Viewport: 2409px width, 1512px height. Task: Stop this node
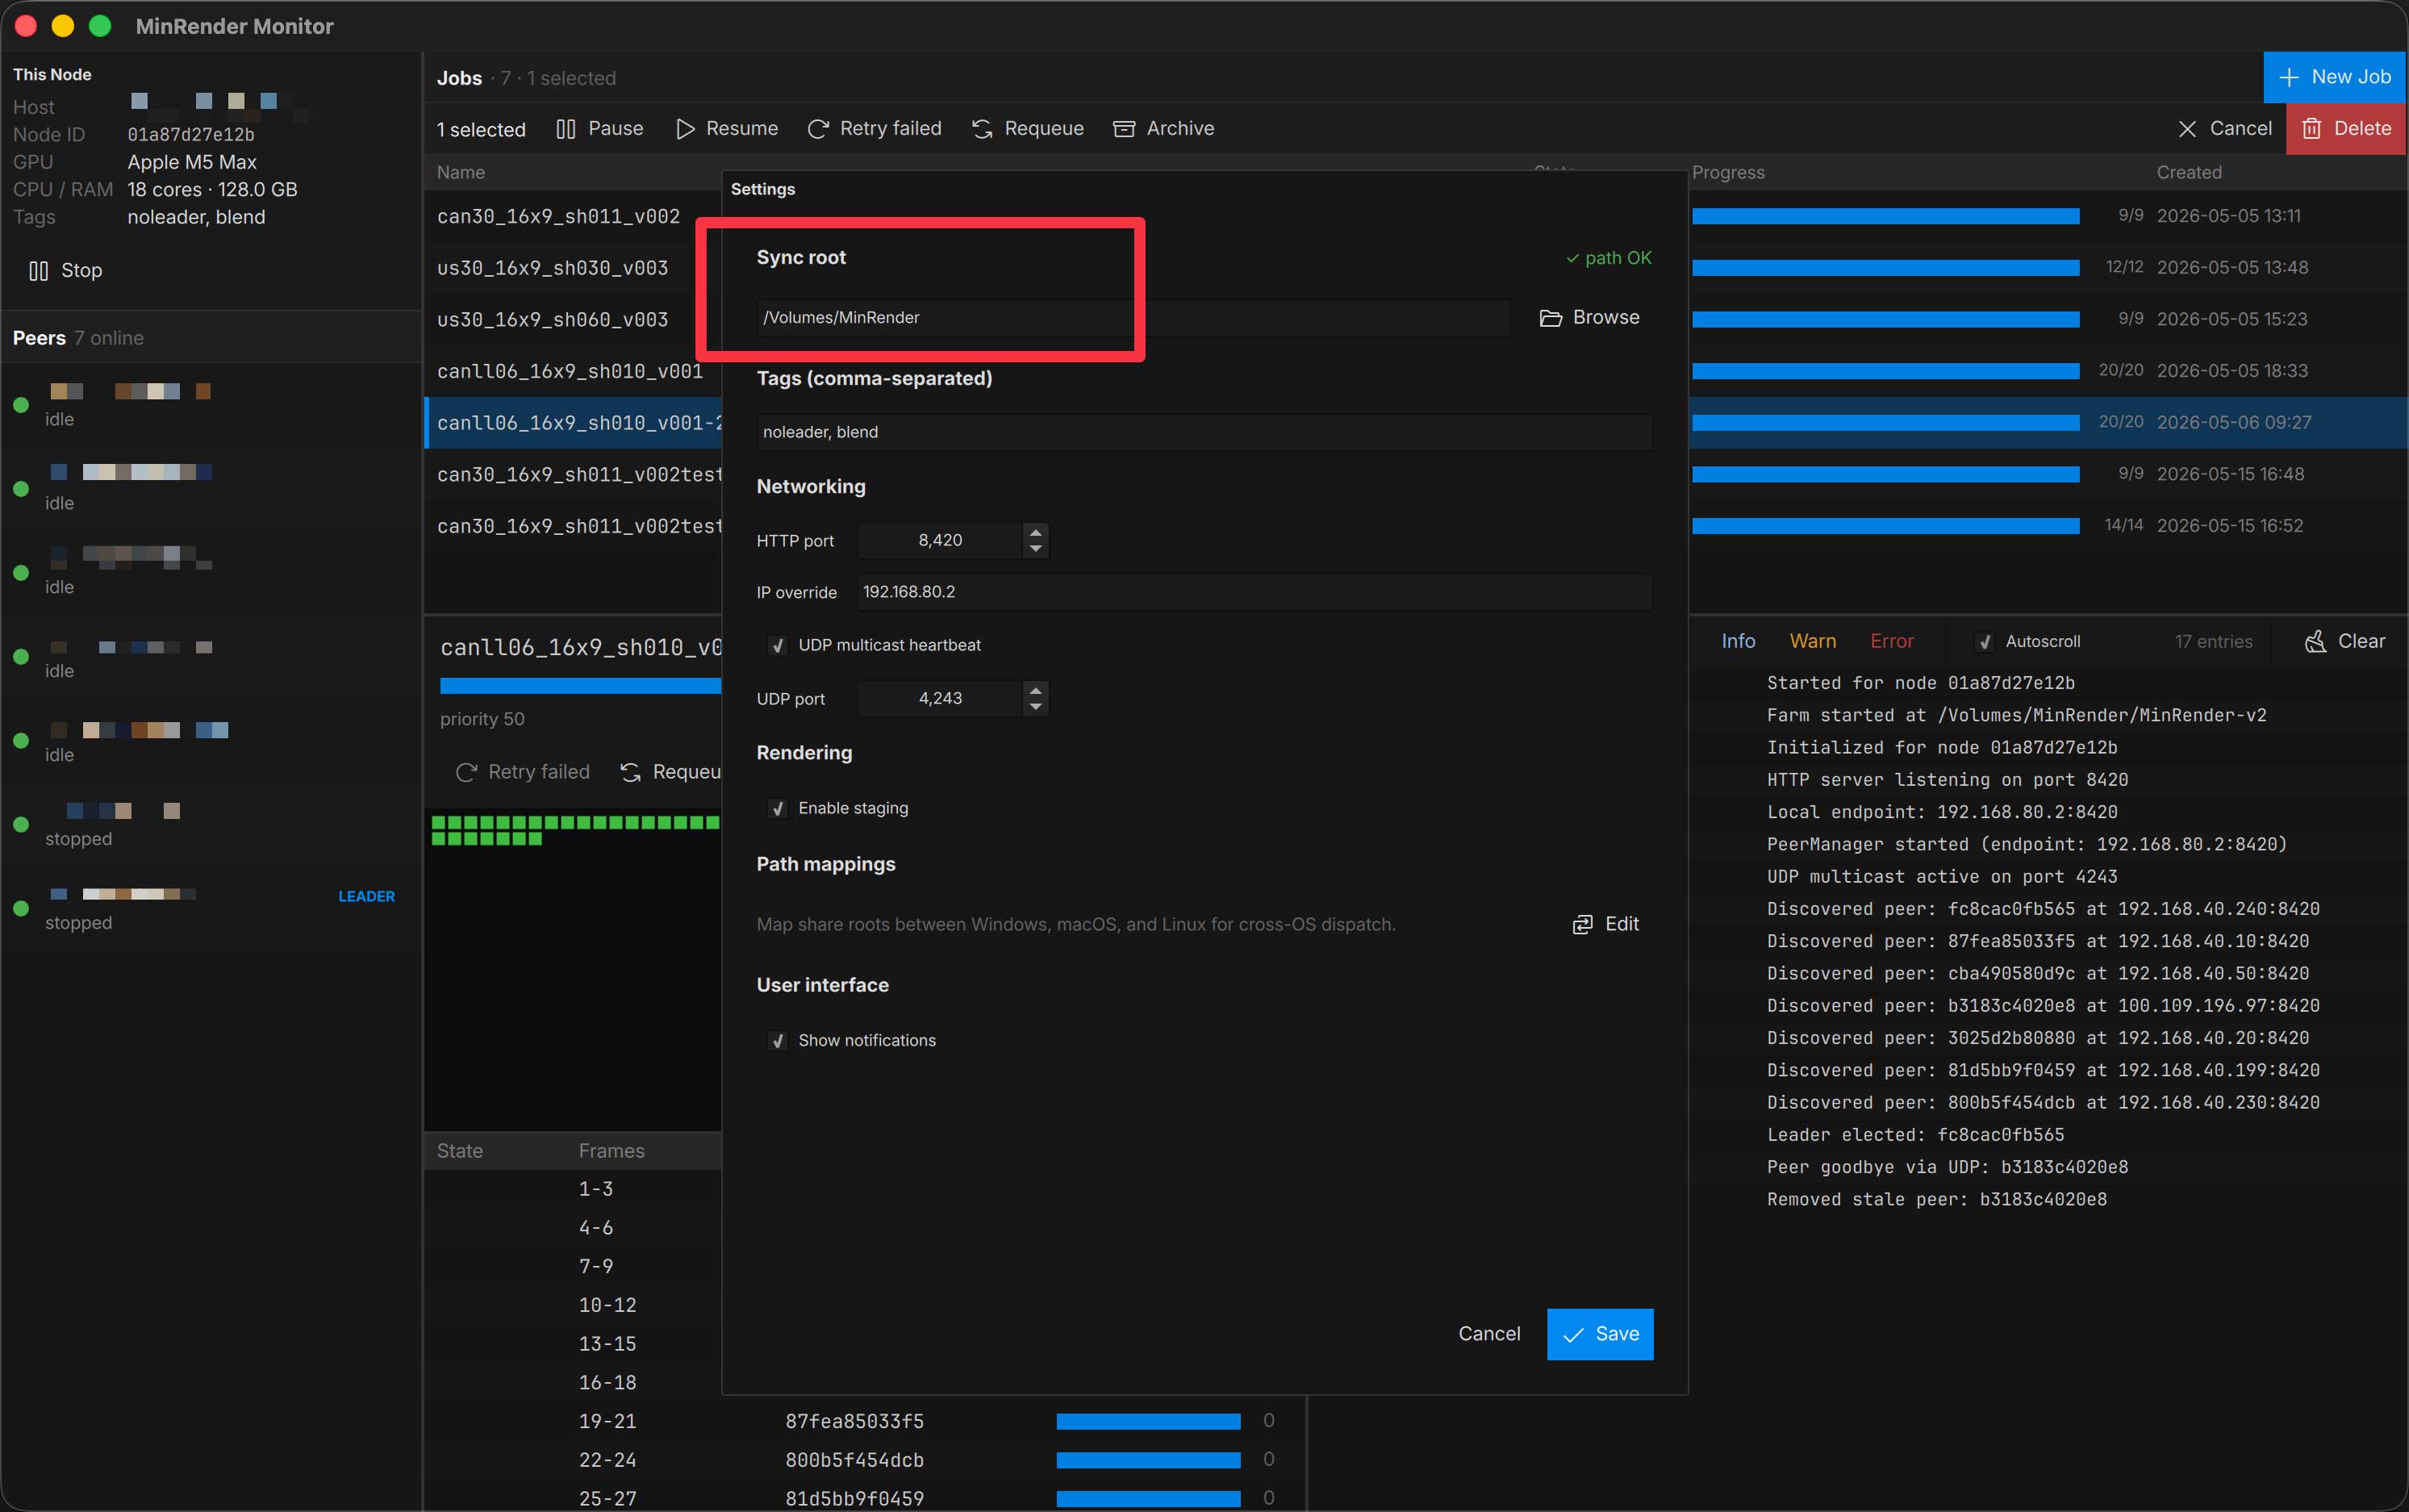pos(66,271)
